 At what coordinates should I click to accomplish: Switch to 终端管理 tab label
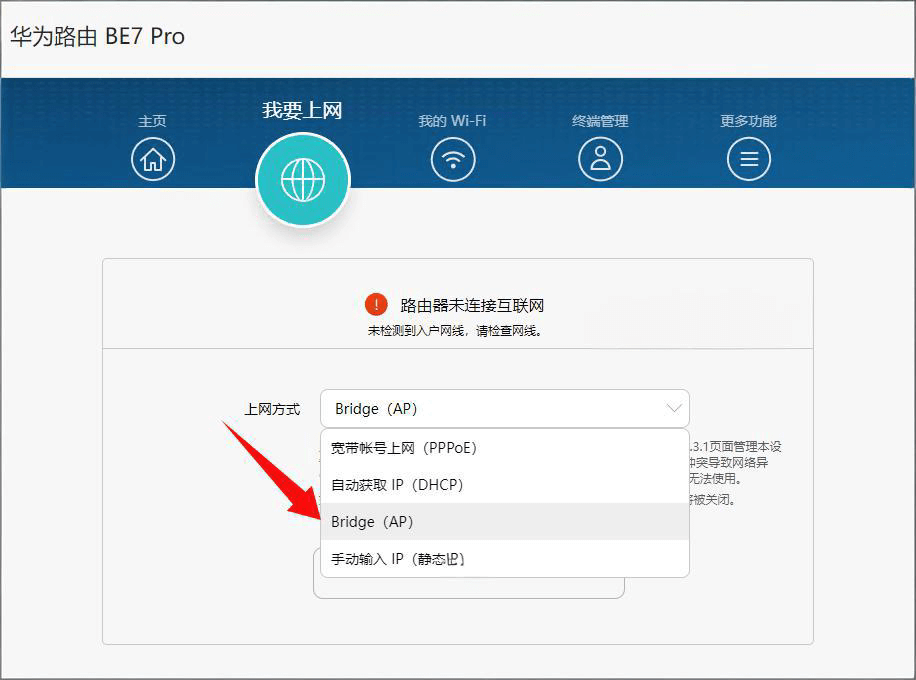(600, 121)
